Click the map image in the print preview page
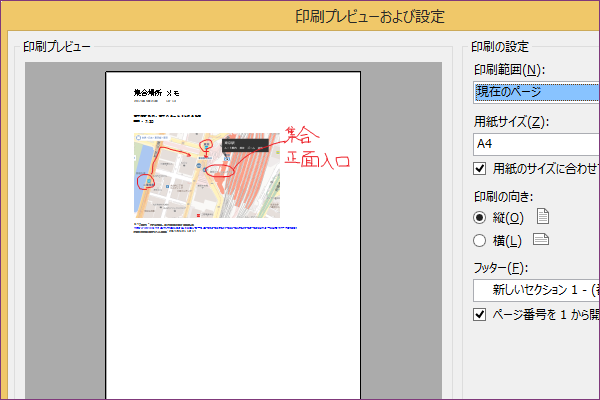 [x=207, y=175]
